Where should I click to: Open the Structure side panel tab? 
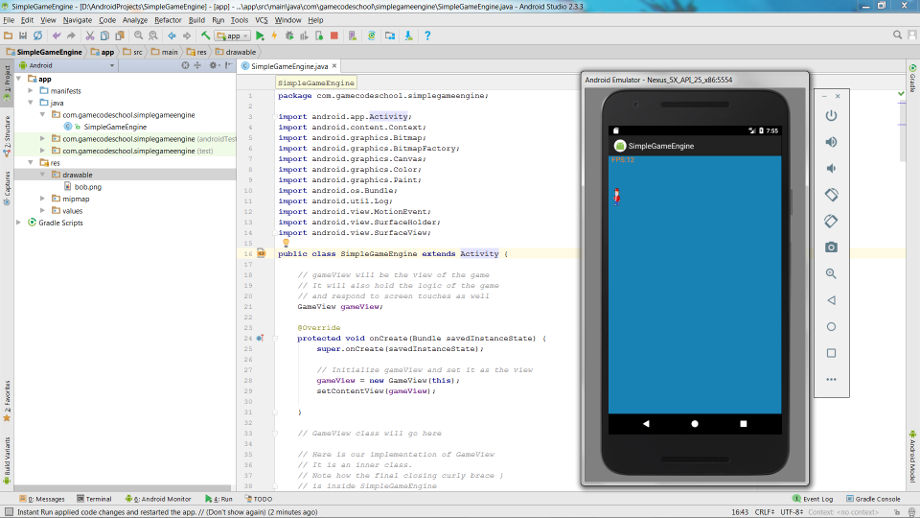tap(7, 136)
